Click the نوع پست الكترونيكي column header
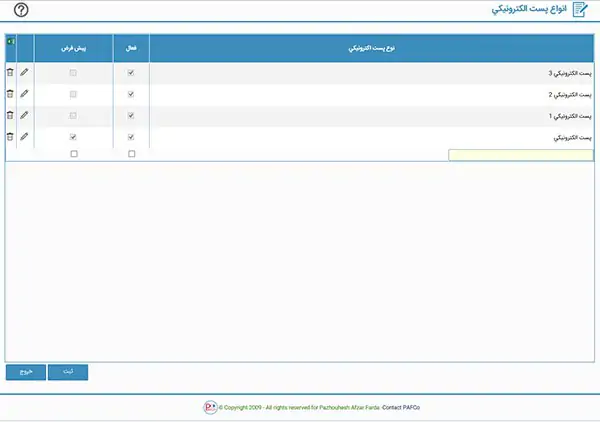 (x=372, y=48)
